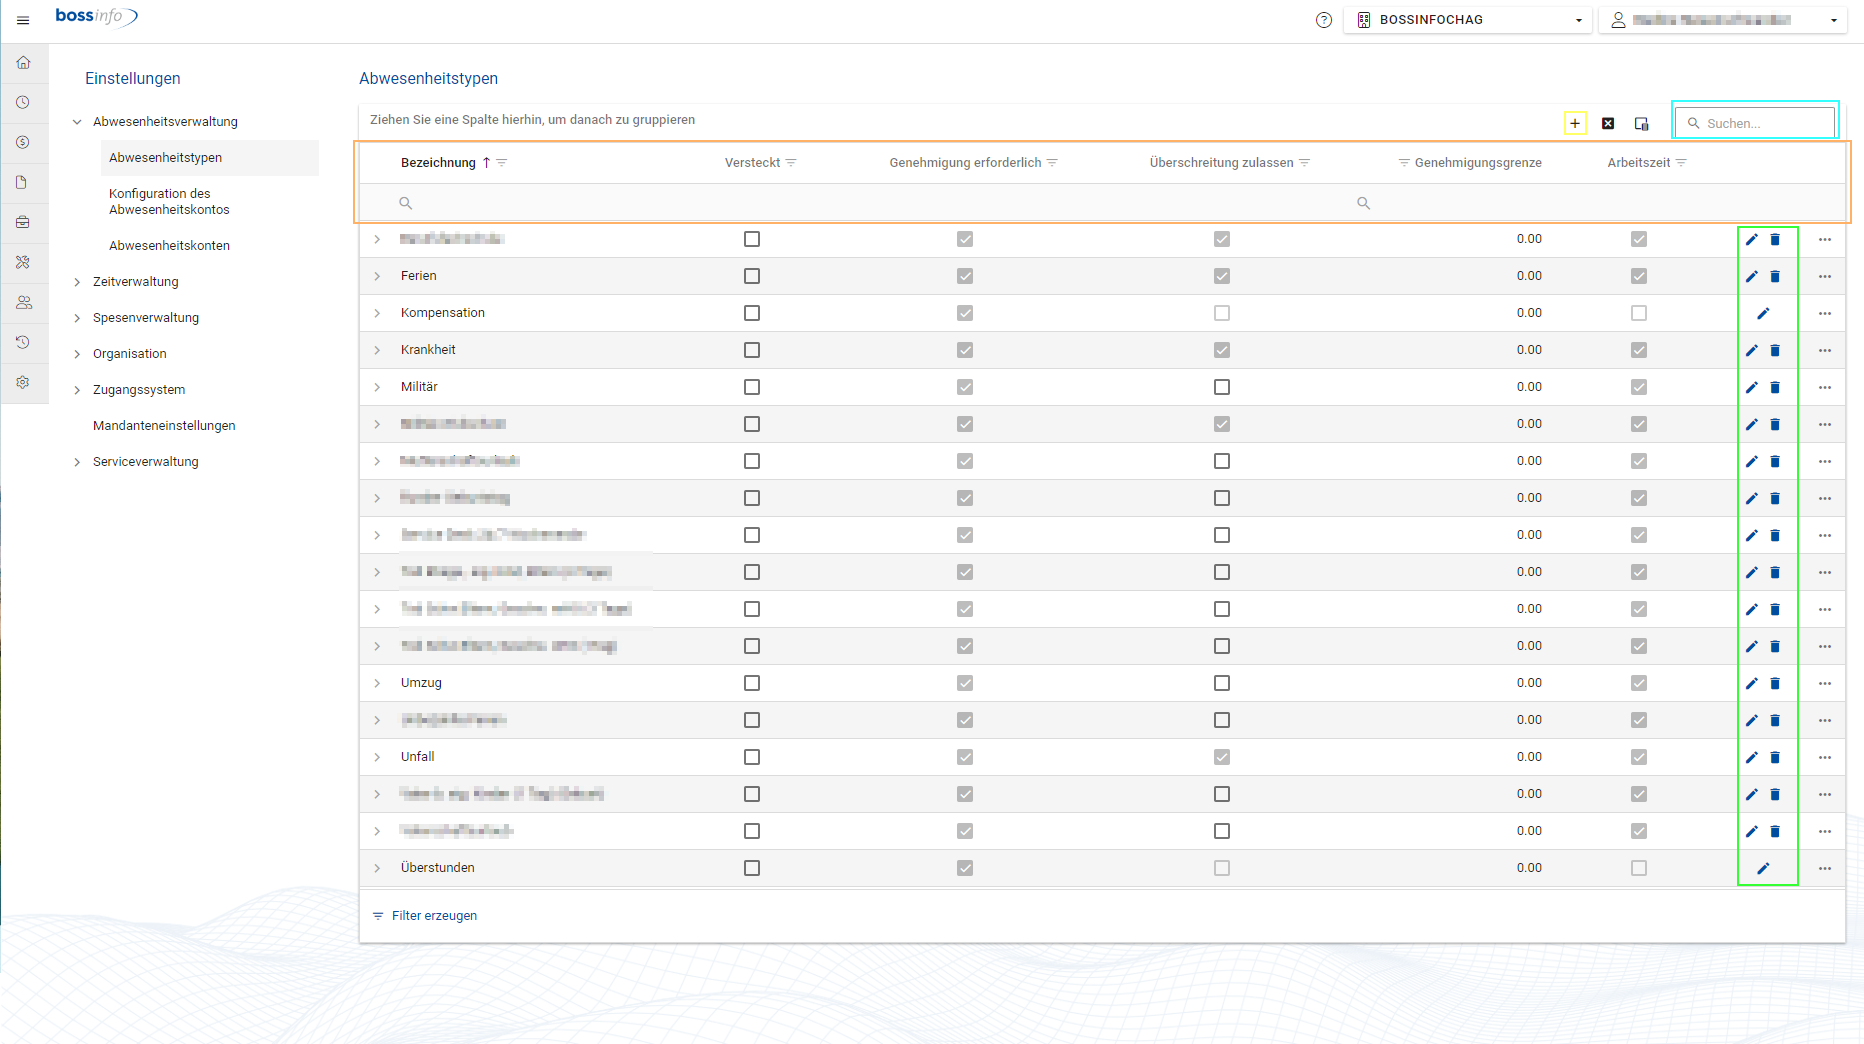Screen dimensions: 1864x1044
Task: Click the plus icon to add absence type
Action: [x=1575, y=123]
